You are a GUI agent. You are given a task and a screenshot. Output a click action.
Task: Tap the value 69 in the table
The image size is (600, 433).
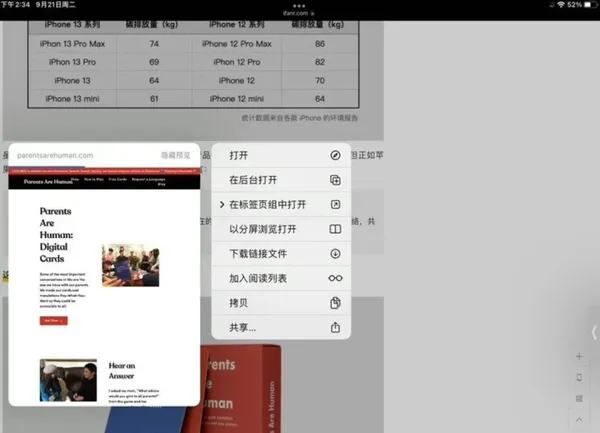[x=154, y=62]
